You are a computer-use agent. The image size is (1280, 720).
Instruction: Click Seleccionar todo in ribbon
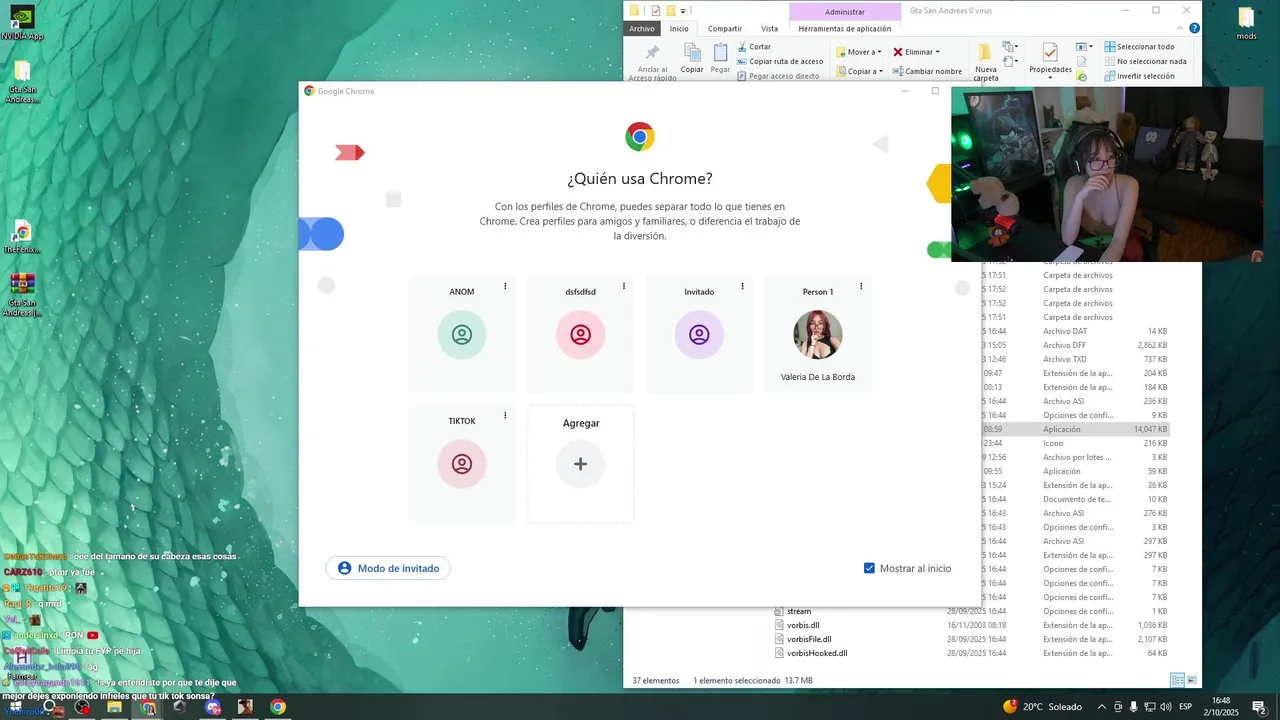(1139, 47)
